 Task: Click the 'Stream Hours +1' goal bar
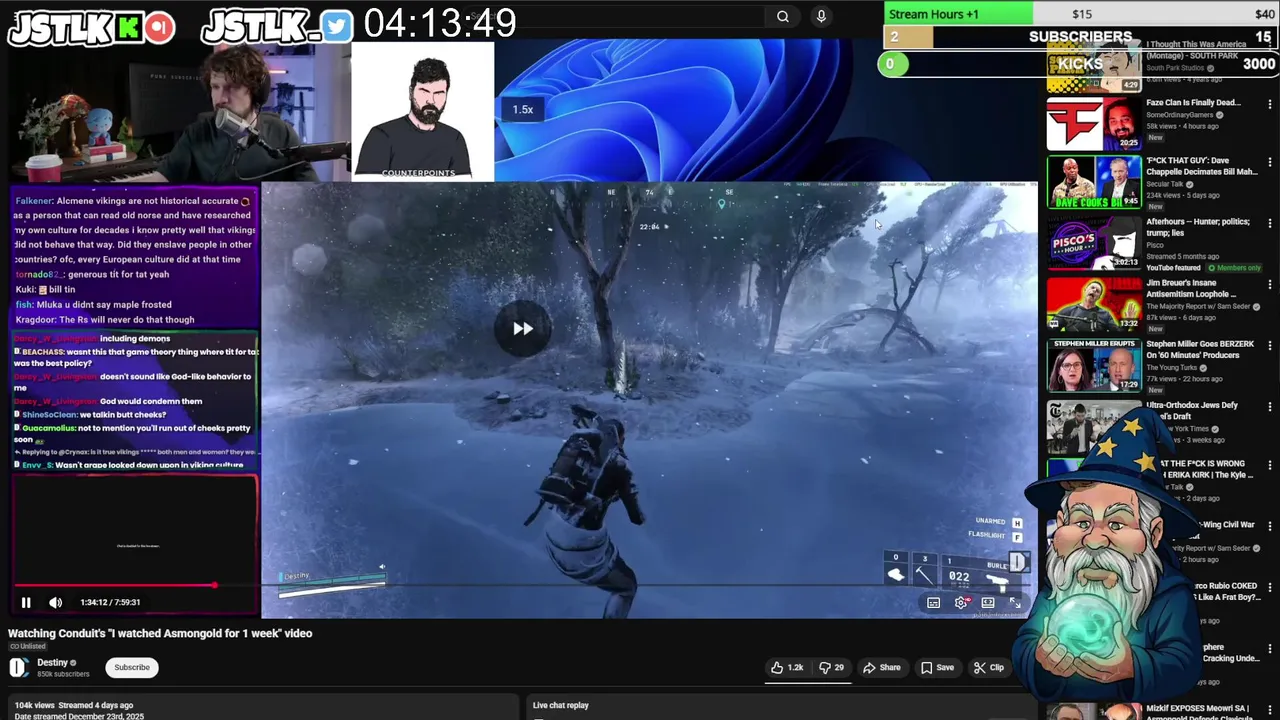[x=1081, y=14]
